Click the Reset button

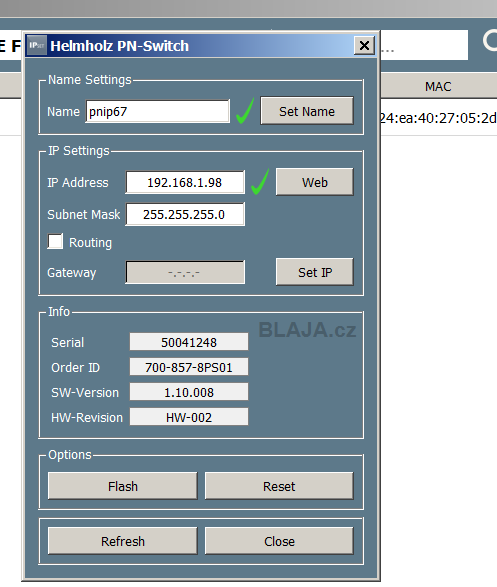pos(279,486)
